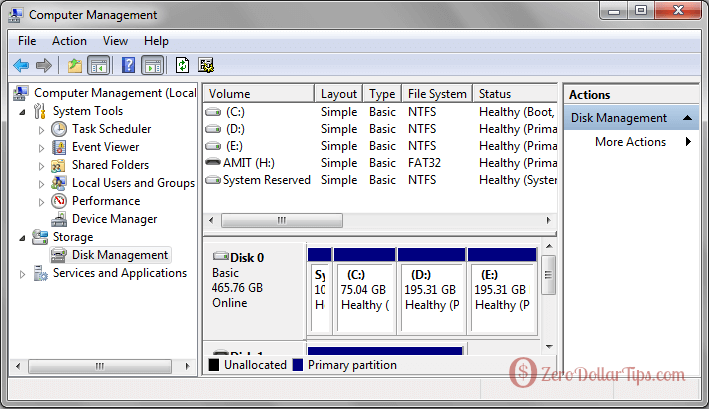
Task: Click the drive icon beside (C:) volume
Action: pos(213,112)
